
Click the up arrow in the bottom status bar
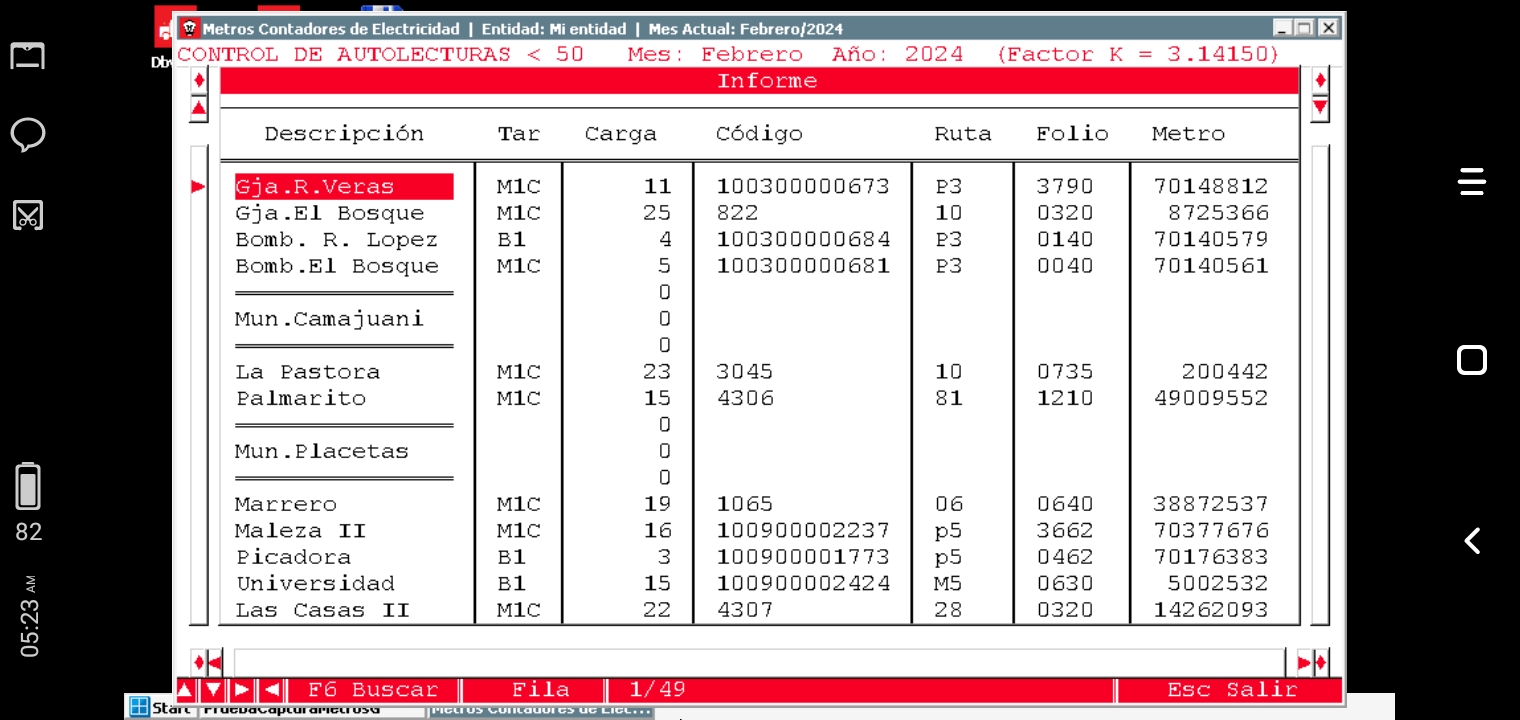[x=186, y=690]
